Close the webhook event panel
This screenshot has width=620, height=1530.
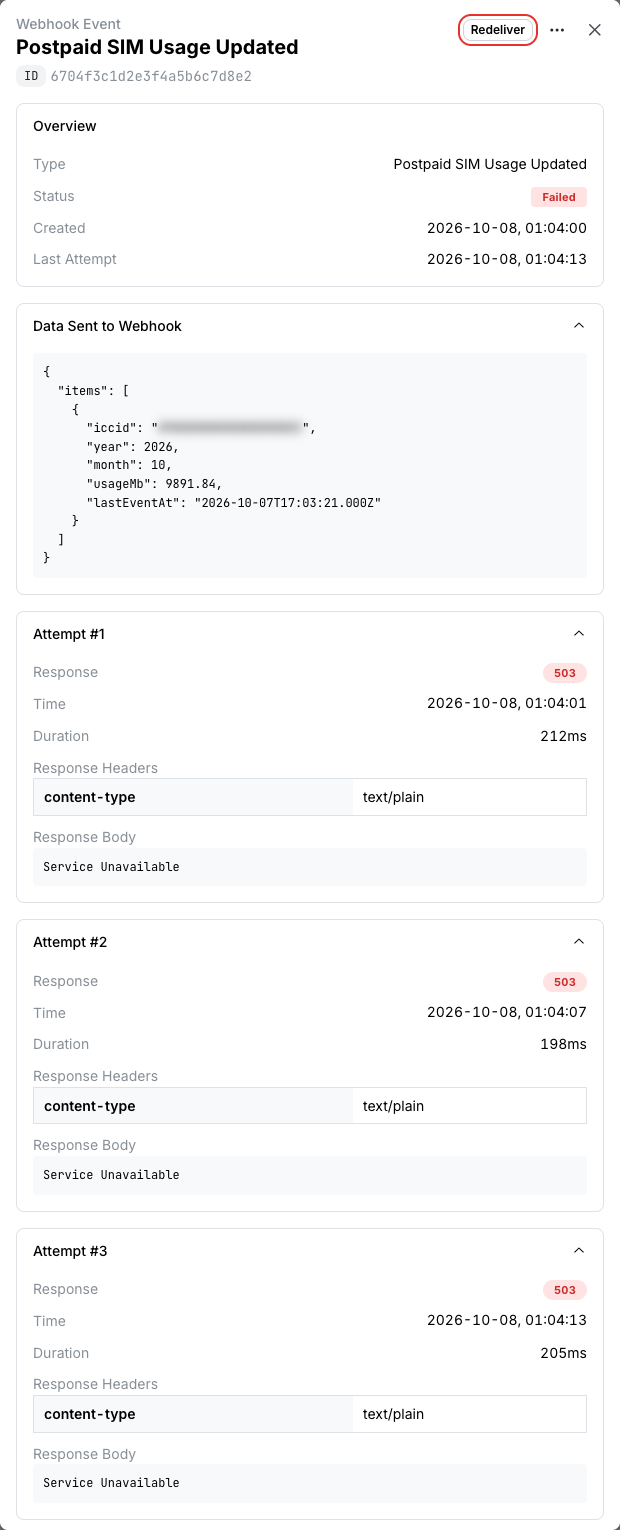595,30
